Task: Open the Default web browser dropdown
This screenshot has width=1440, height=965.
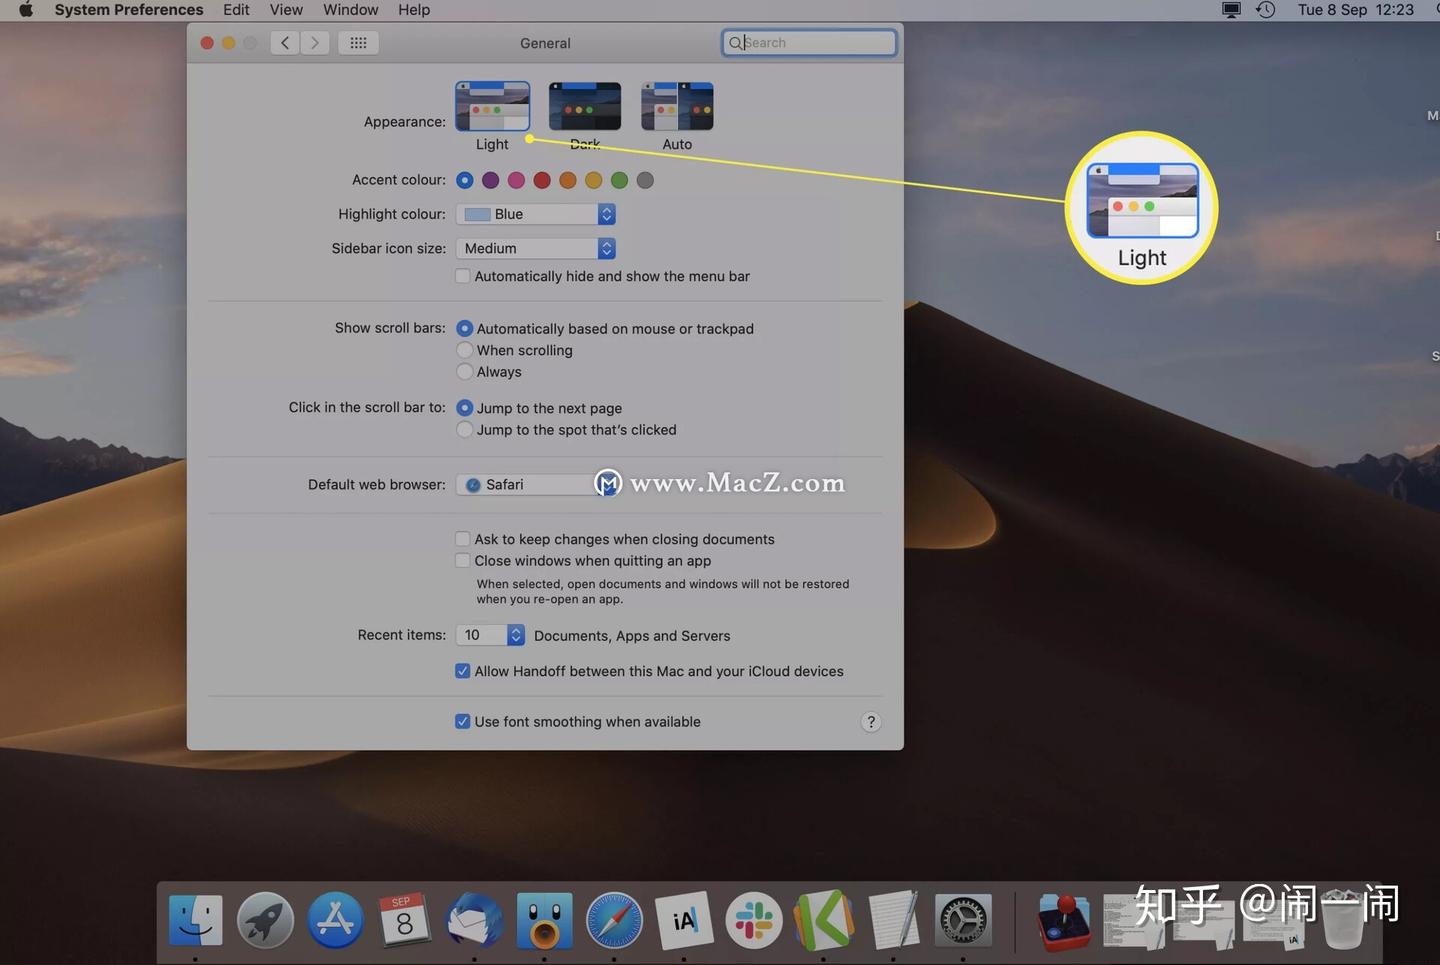Action: pos(535,484)
